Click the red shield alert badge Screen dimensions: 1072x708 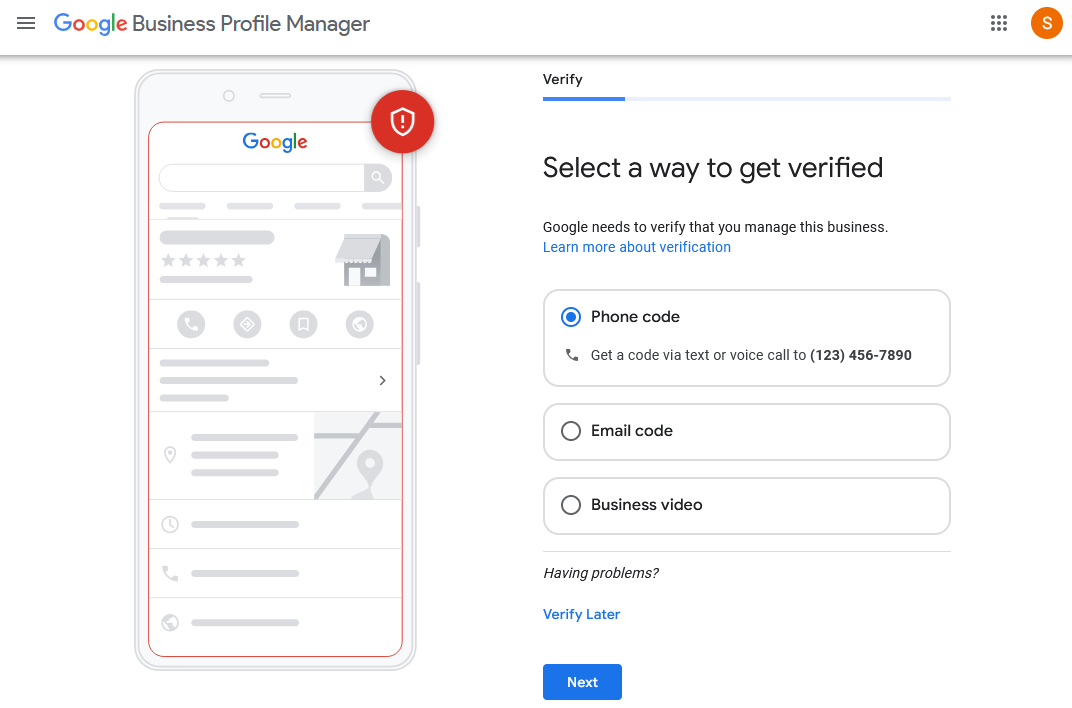point(403,122)
